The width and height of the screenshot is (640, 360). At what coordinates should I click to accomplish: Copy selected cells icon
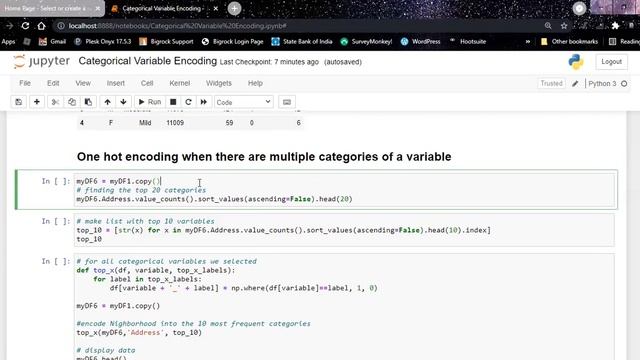72,102
